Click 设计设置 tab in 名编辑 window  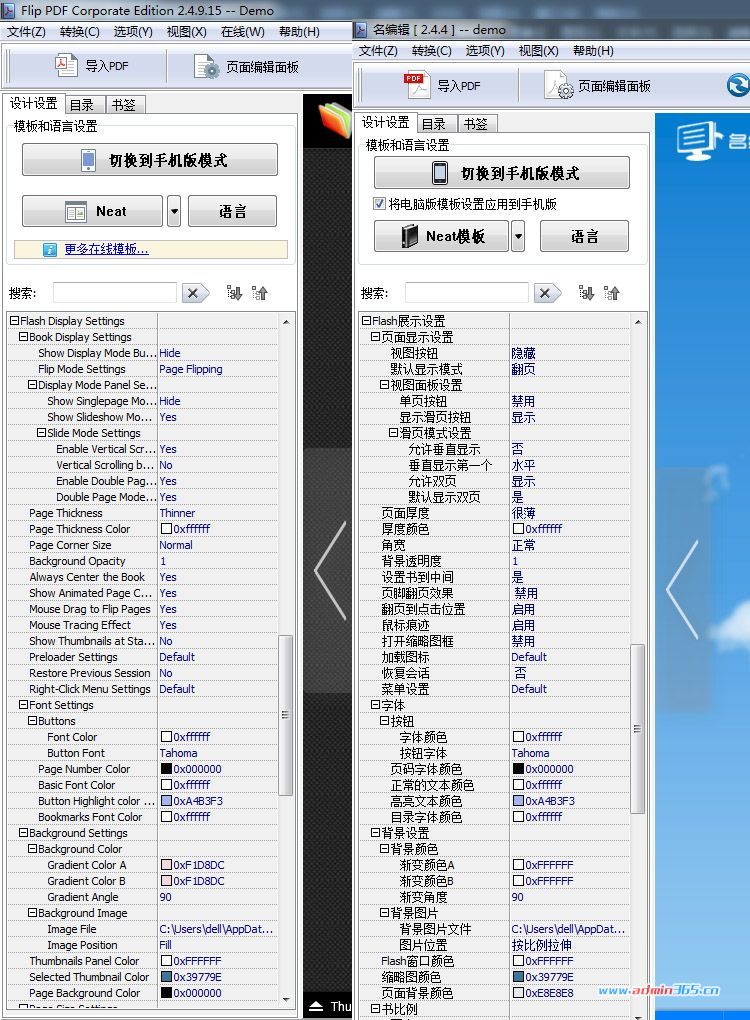(x=385, y=122)
